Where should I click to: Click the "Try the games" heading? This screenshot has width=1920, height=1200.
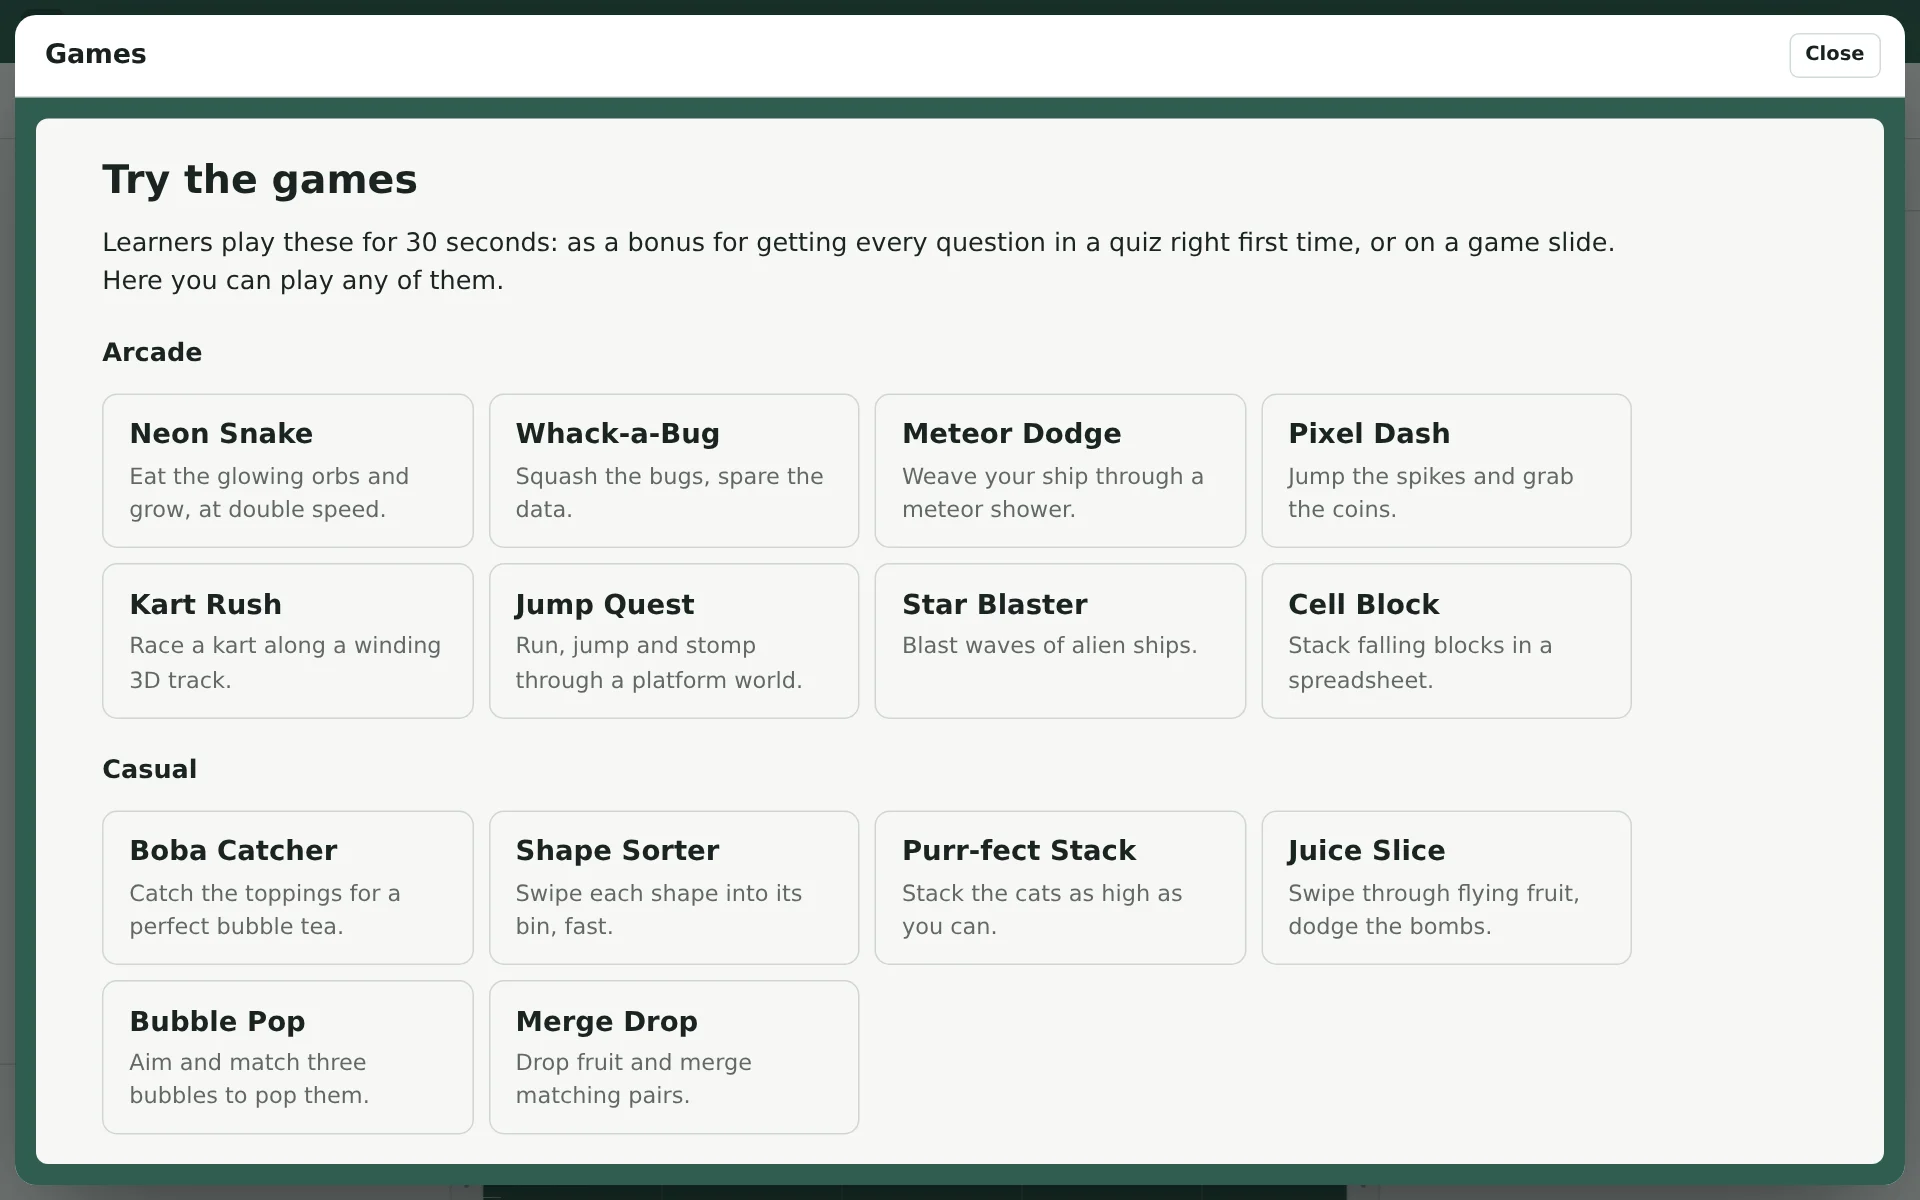(x=260, y=180)
